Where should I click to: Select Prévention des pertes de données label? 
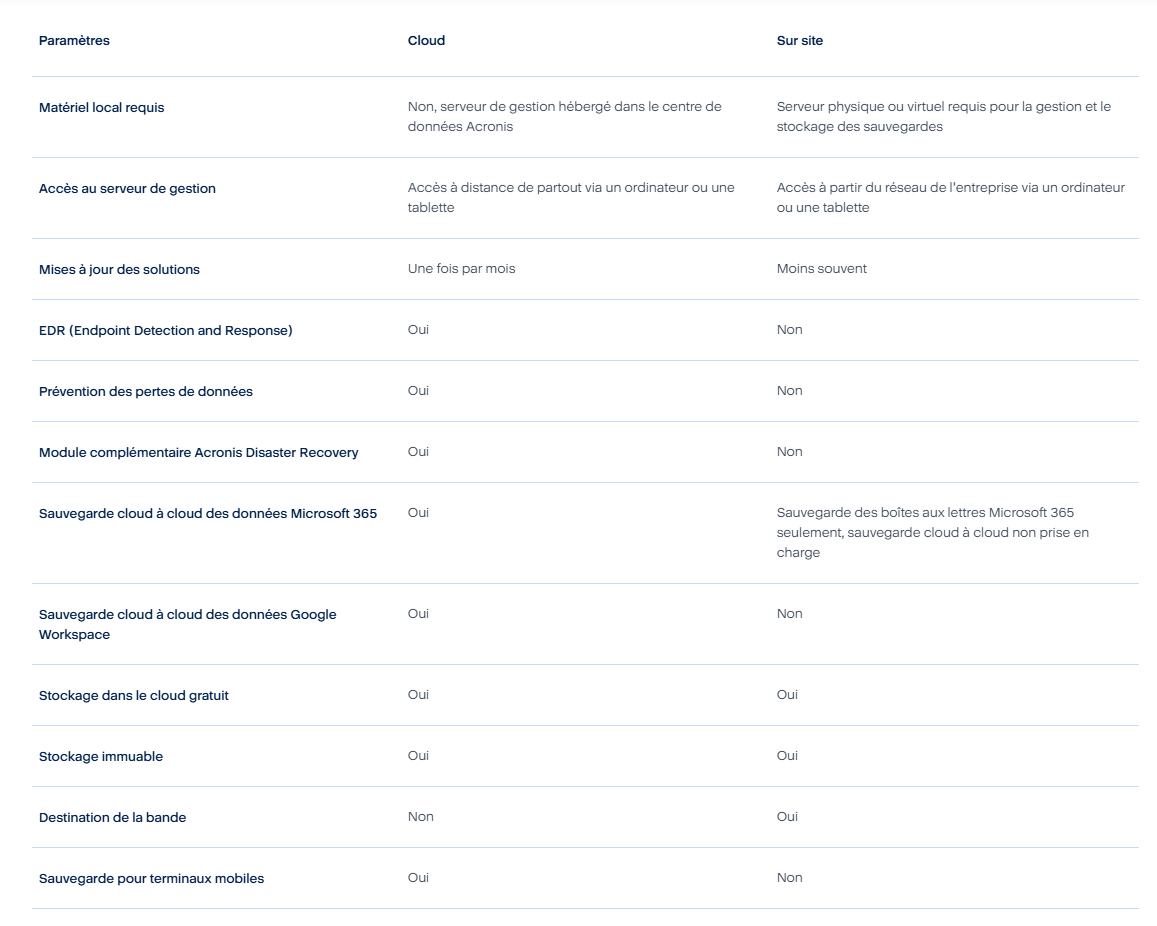146,392
